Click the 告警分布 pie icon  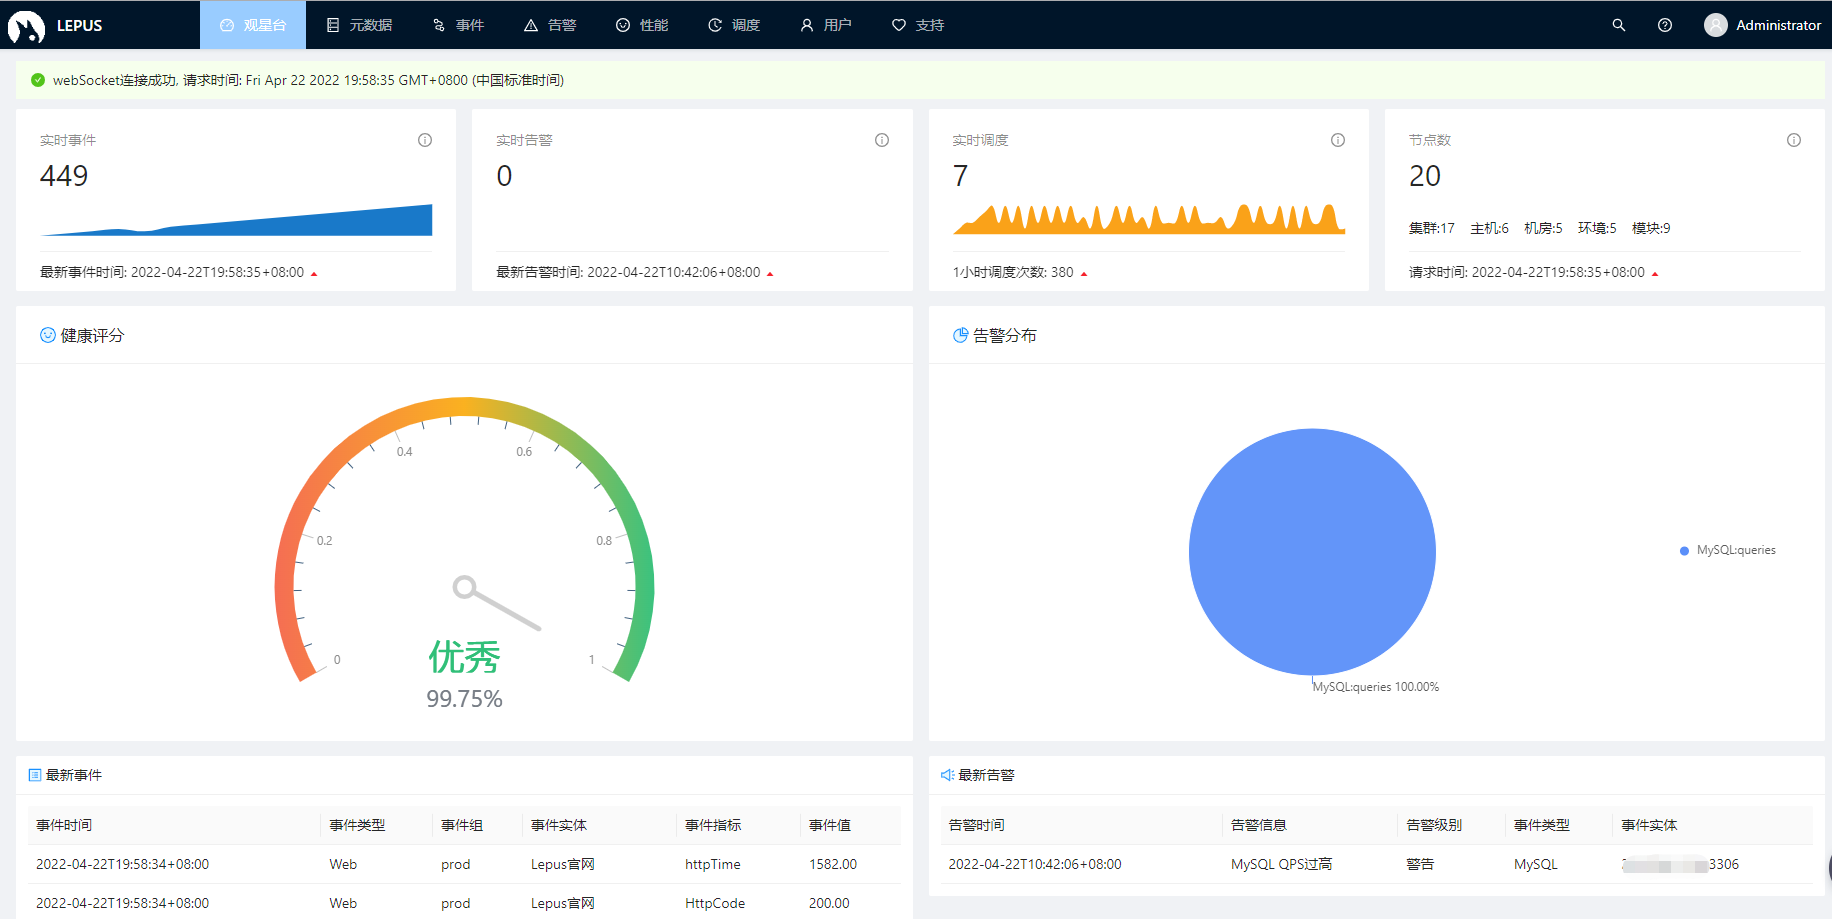[x=960, y=335]
